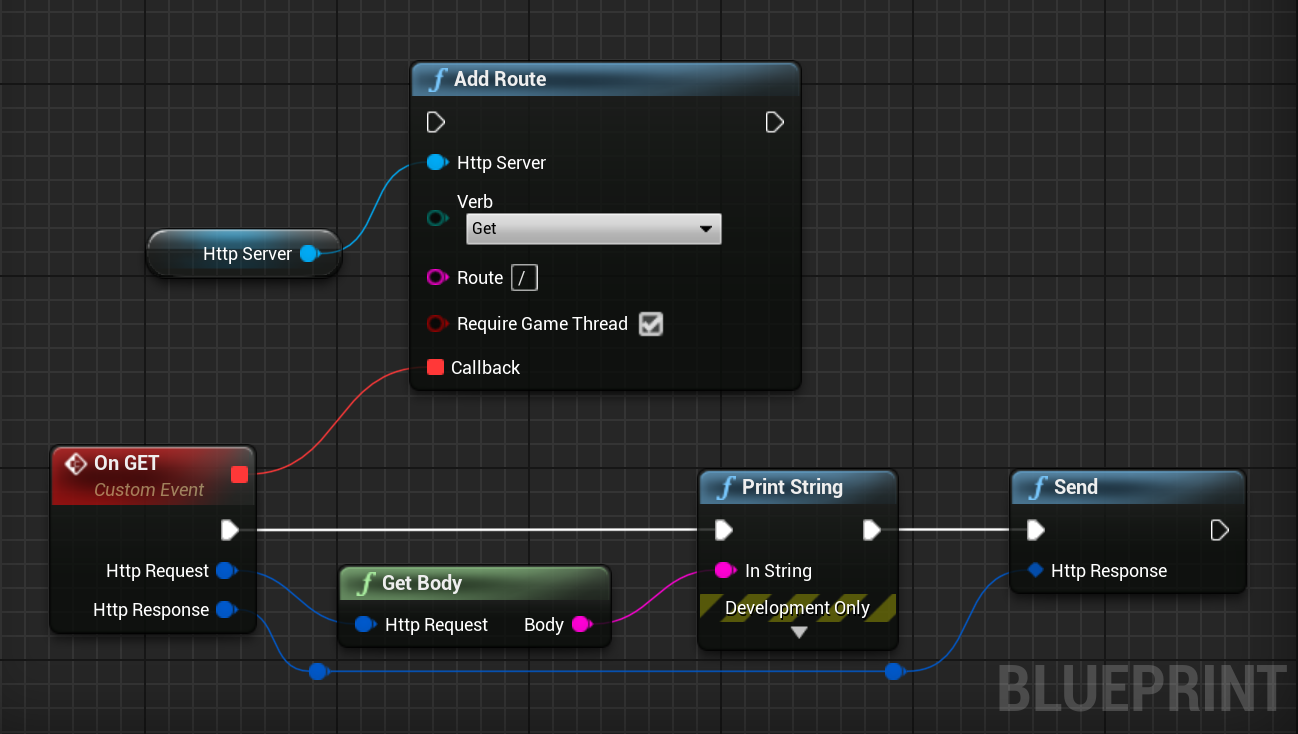Screen dimensions: 1298x734
Task: Click the Print String In String pin
Action: pos(726,571)
